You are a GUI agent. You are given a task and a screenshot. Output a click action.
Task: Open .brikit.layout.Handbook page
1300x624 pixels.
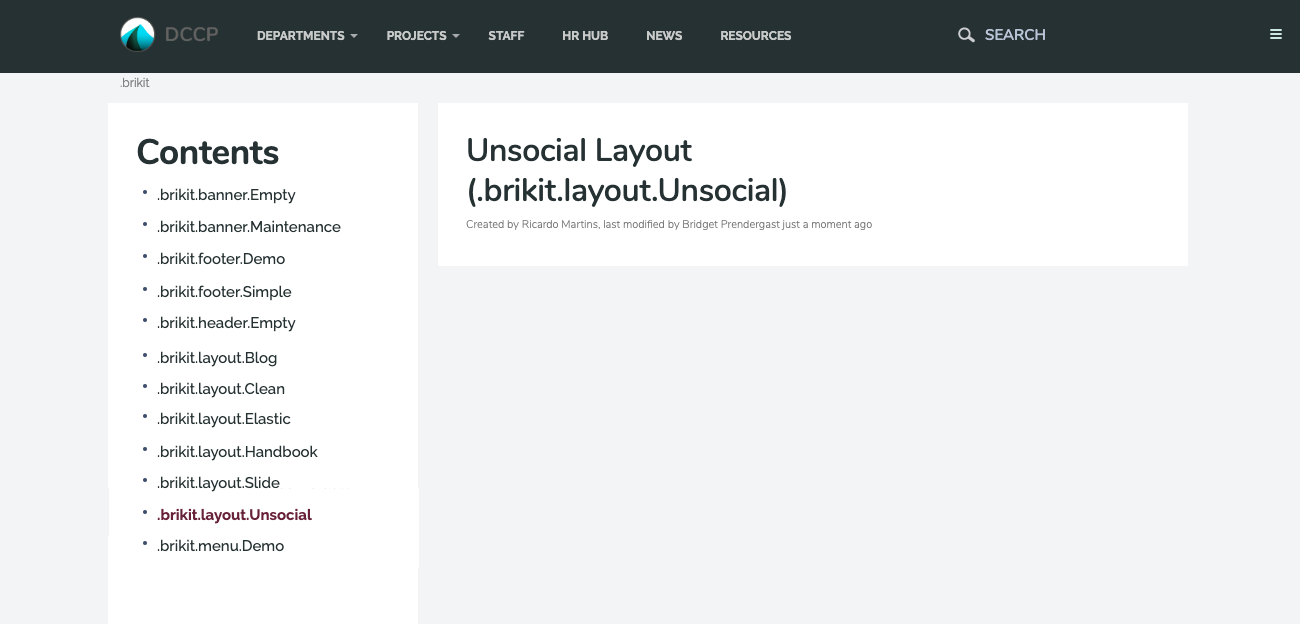coord(237,452)
